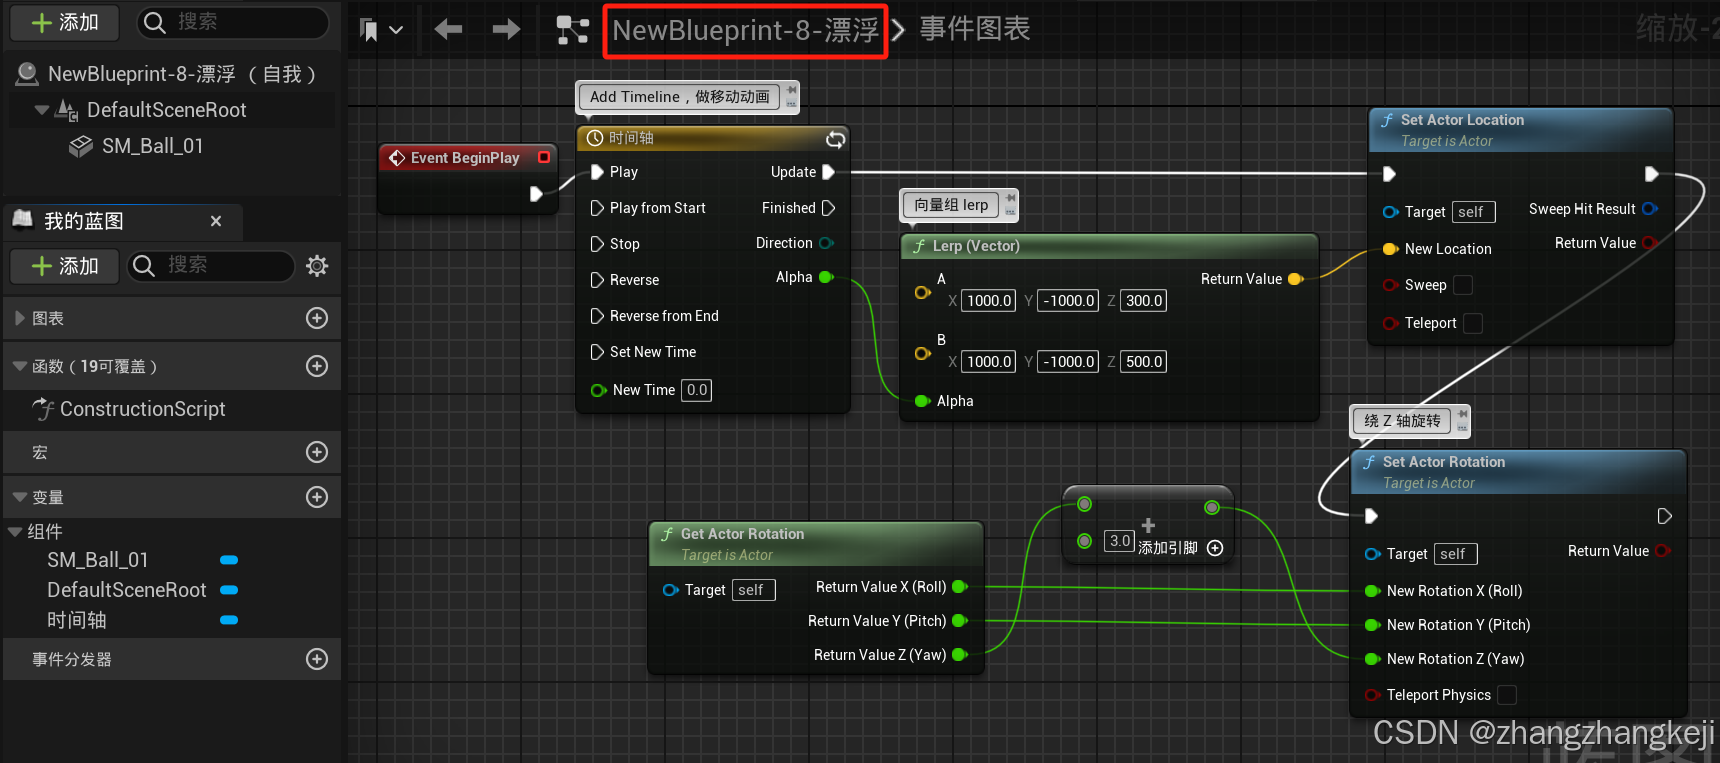The image size is (1720, 763).
Task: Click the Finished exec output pin
Action: [828, 208]
